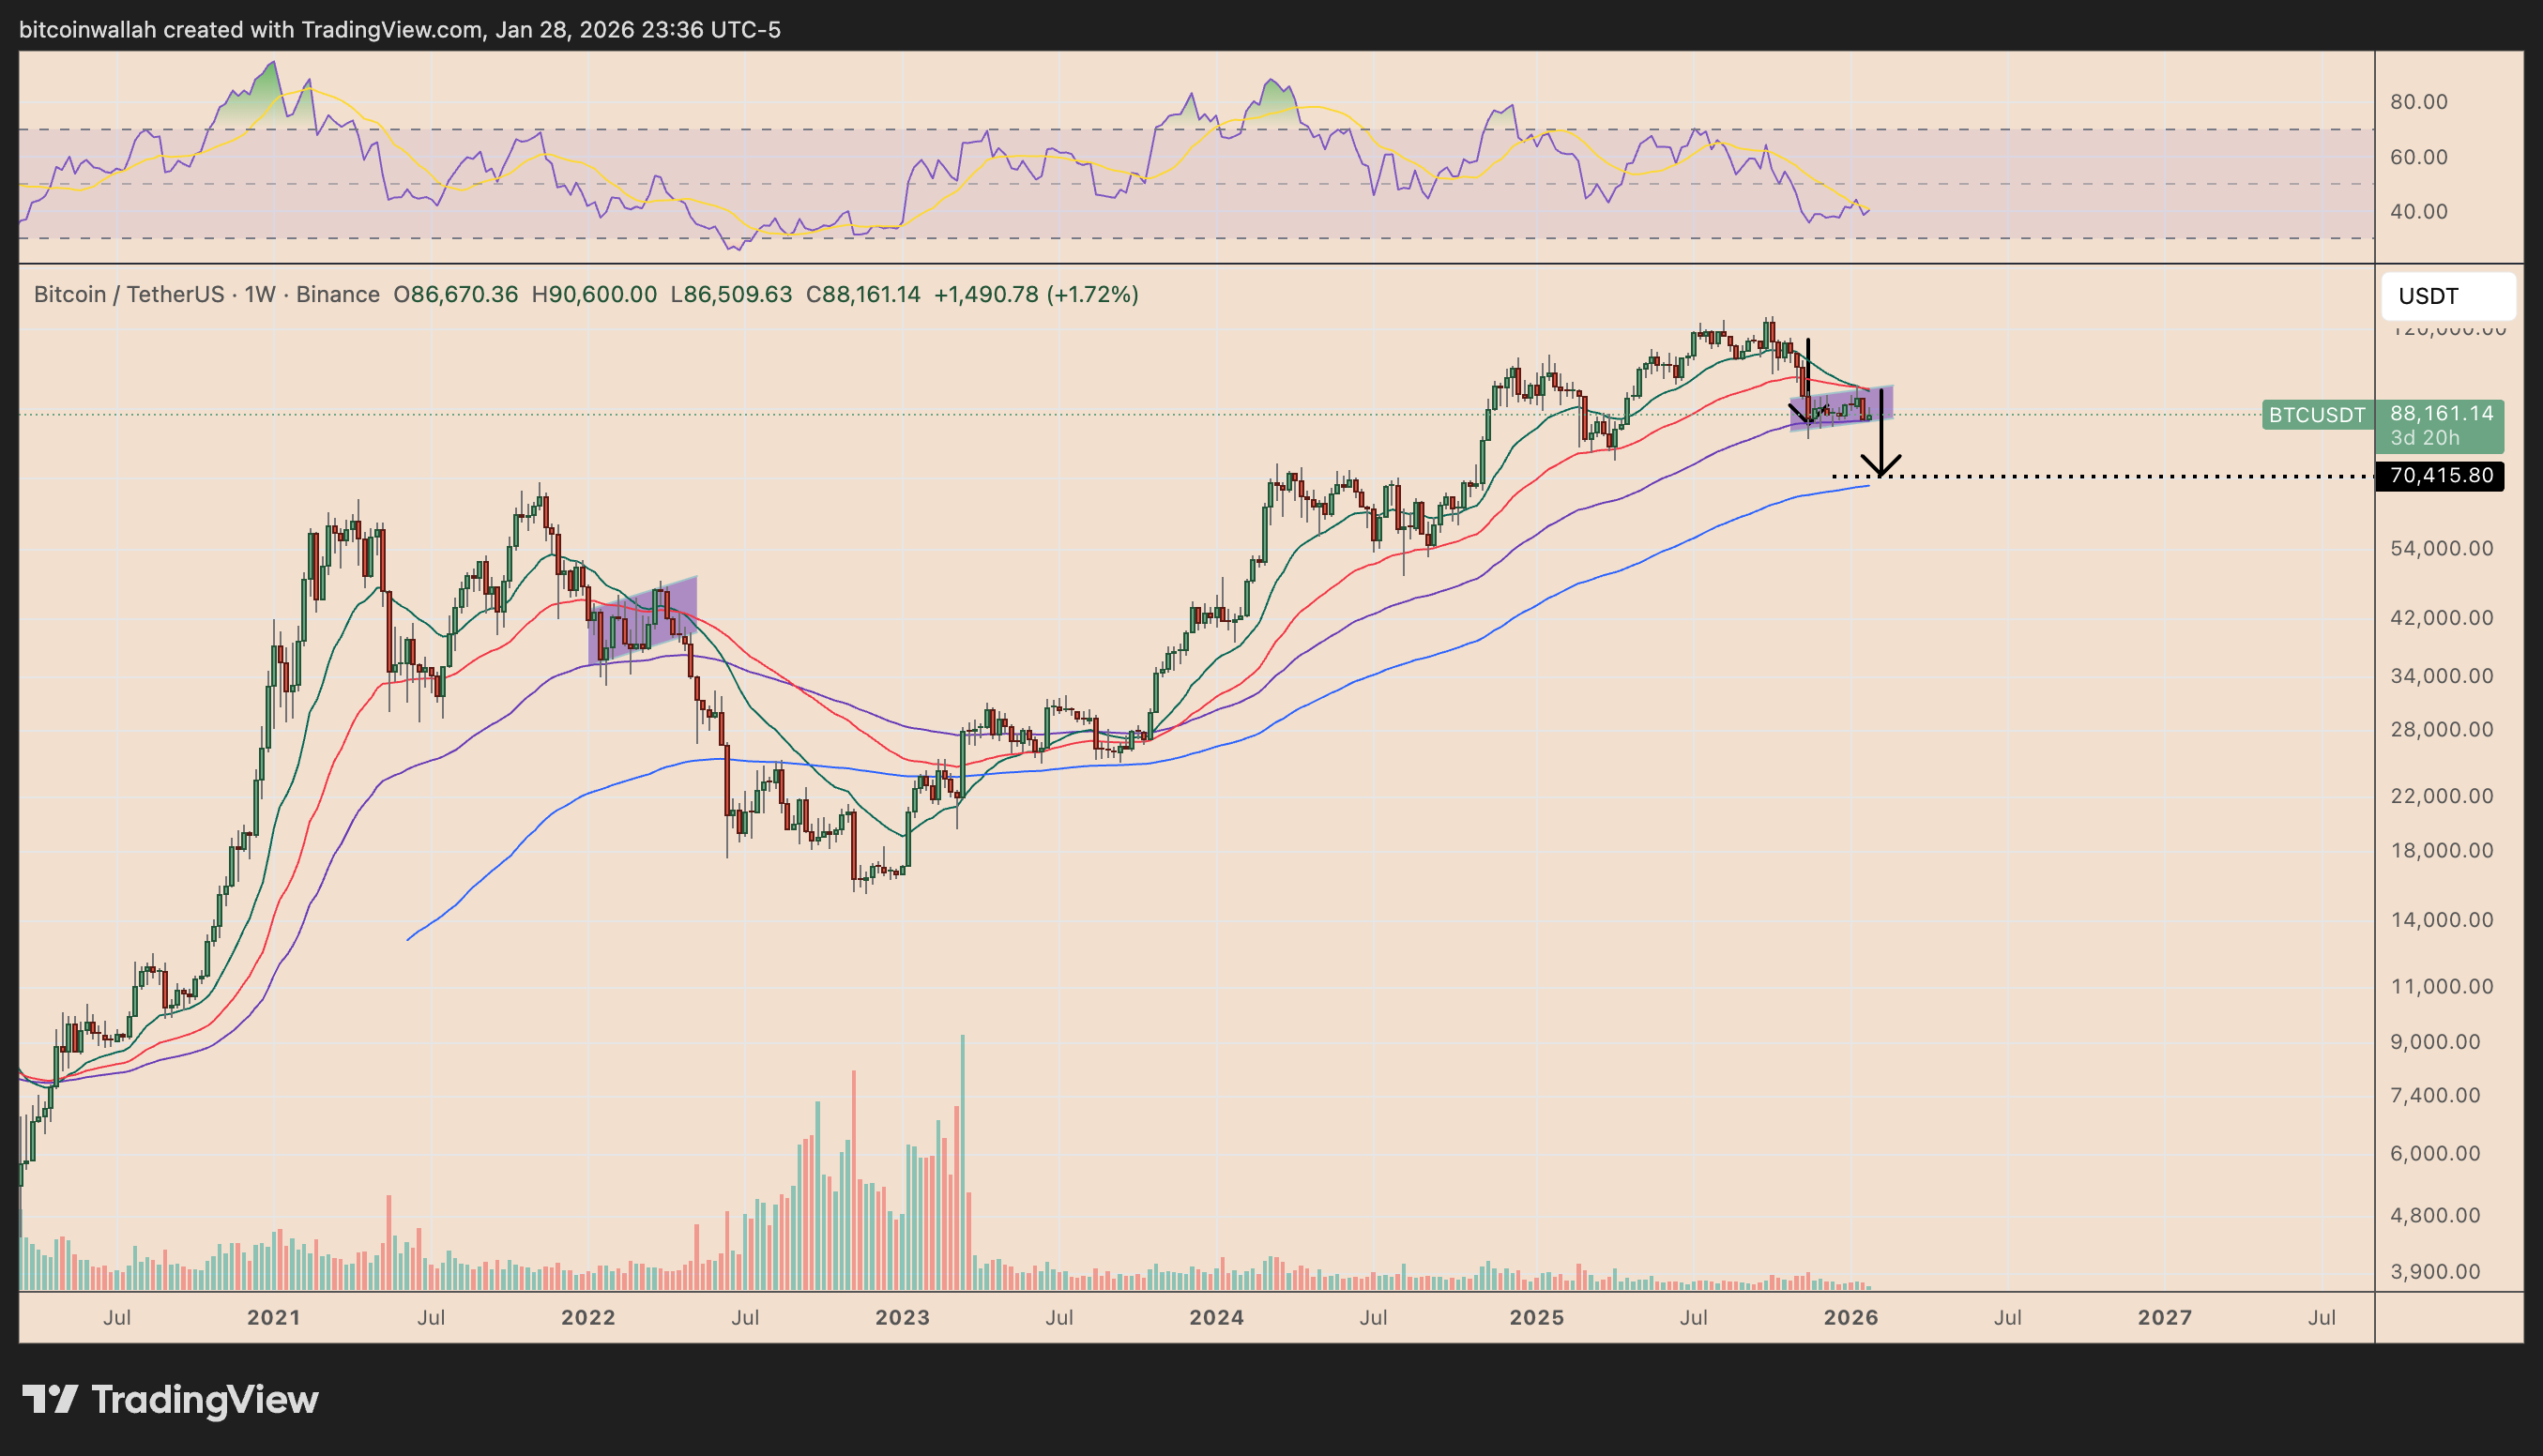2543x1456 pixels.
Task: Click the tallest volume bar in 2023
Action: point(962,1160)
